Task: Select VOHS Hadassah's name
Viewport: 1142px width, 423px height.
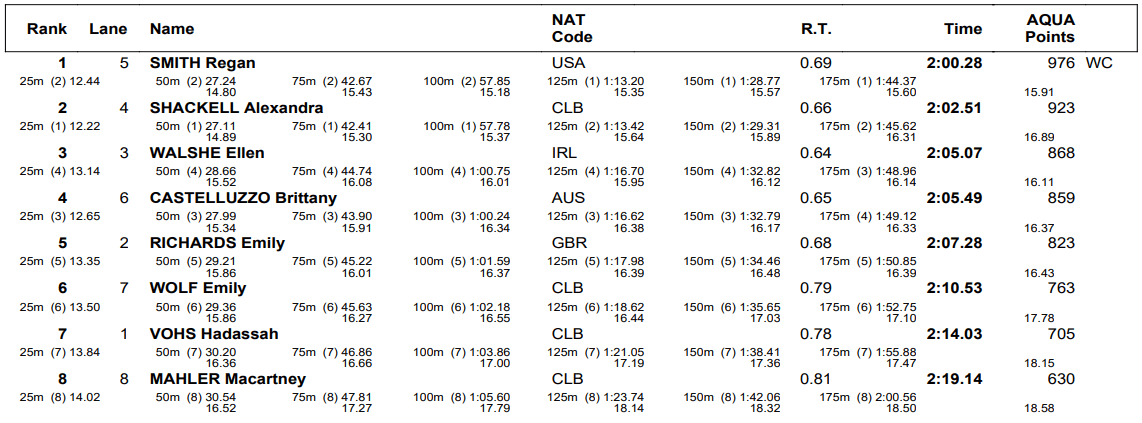Action: [214, 333]
